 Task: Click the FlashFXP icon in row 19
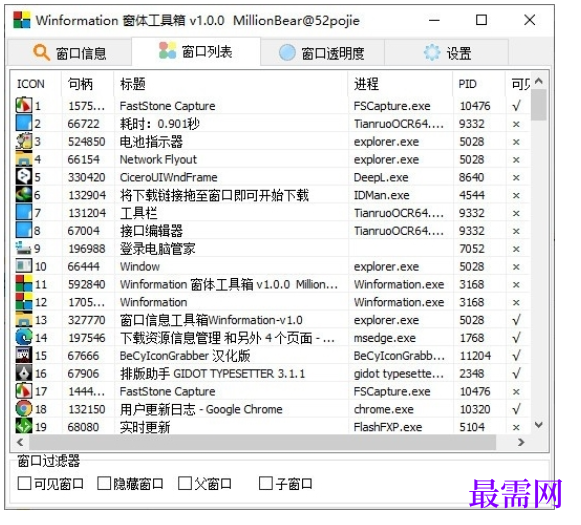(x=24, y=426)
